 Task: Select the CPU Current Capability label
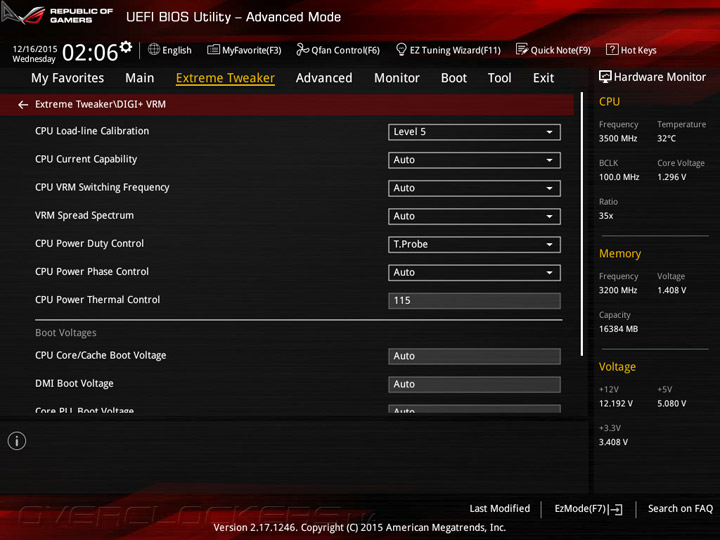tap(86, 159)
